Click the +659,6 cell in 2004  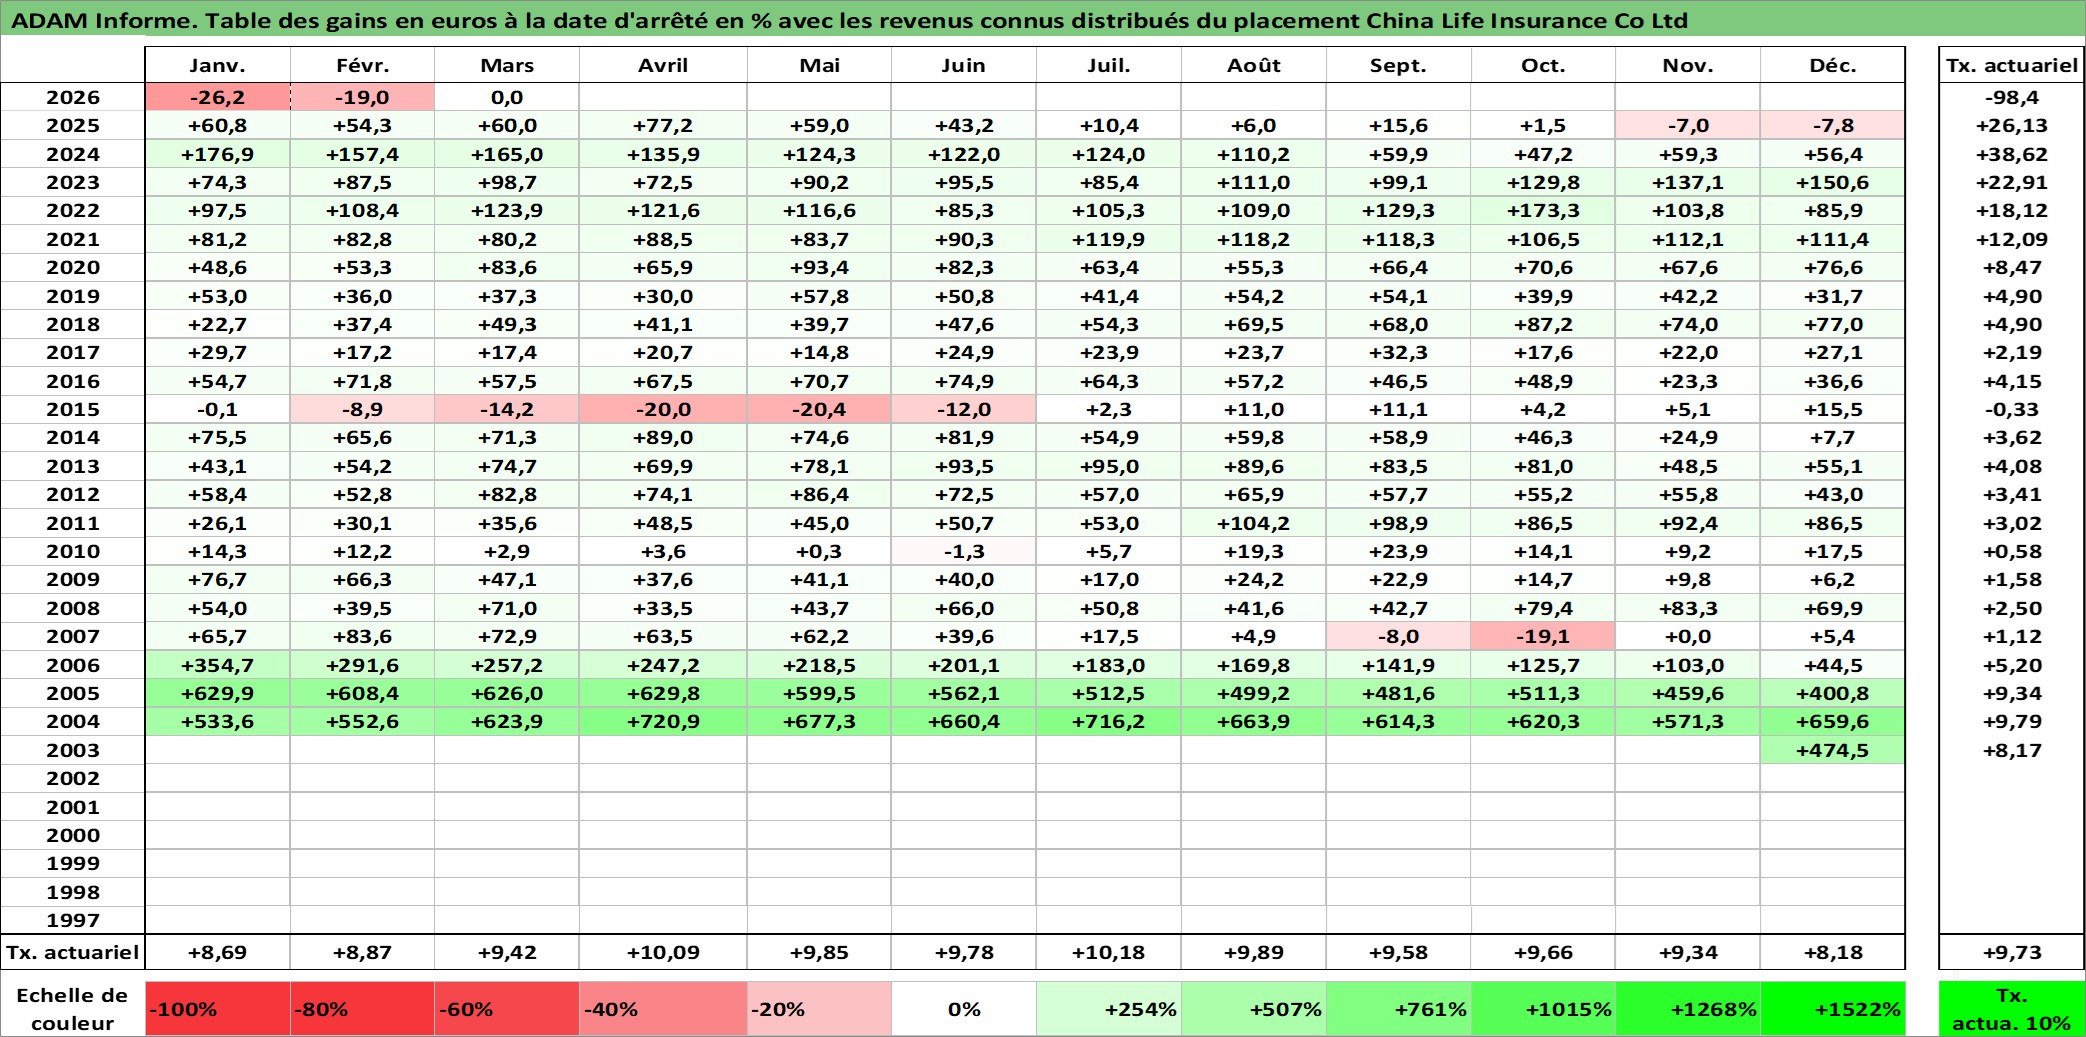(1832, 721)
